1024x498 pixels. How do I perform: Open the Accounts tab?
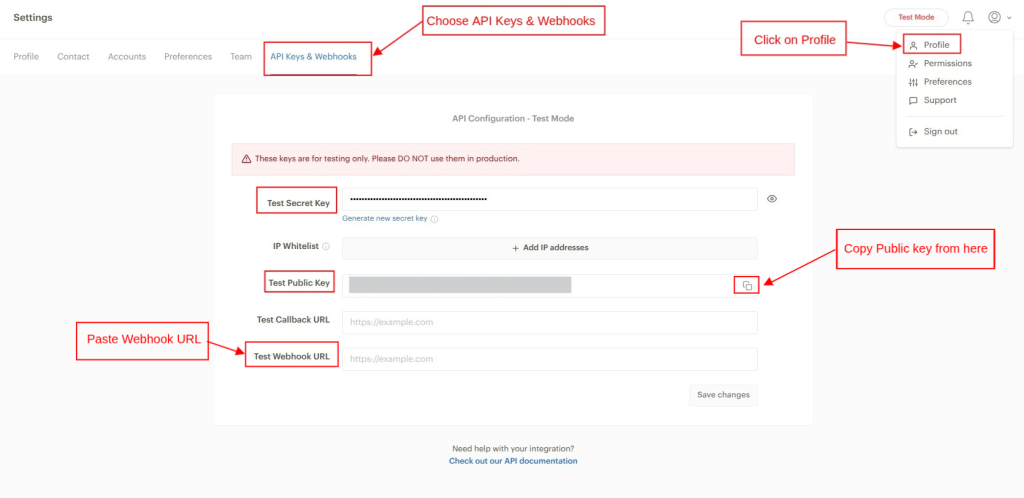pyautogui.click(x=127, y=57)
